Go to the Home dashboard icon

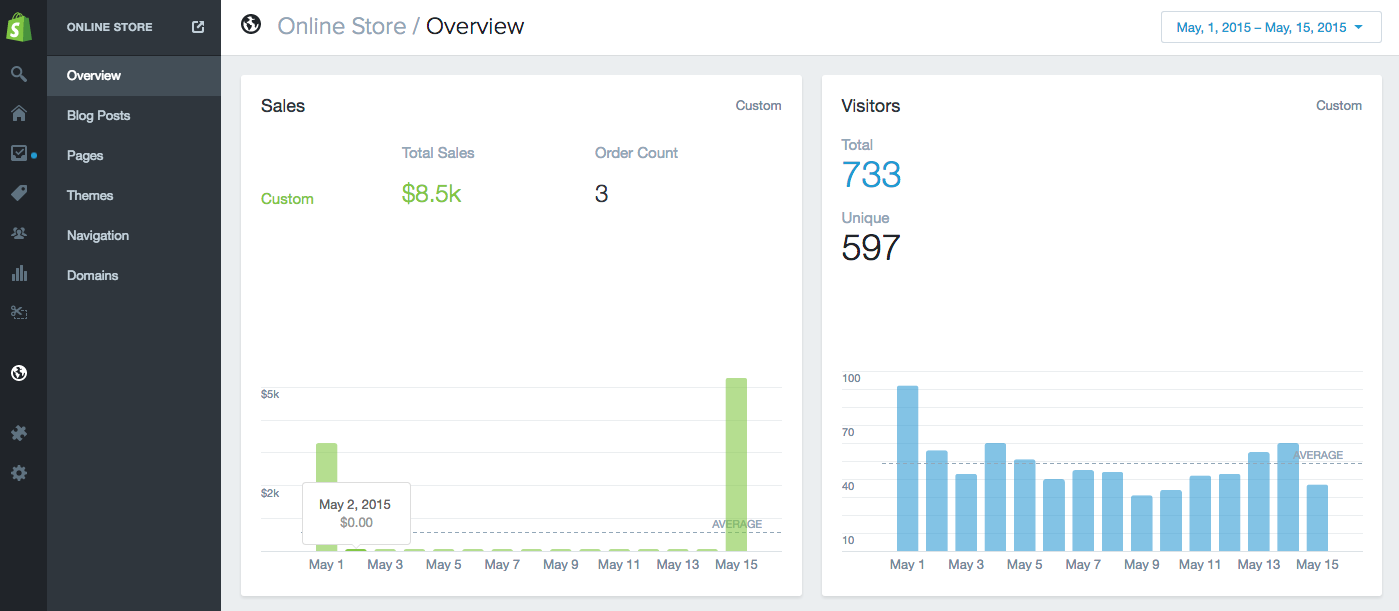(x=20, y=114)
